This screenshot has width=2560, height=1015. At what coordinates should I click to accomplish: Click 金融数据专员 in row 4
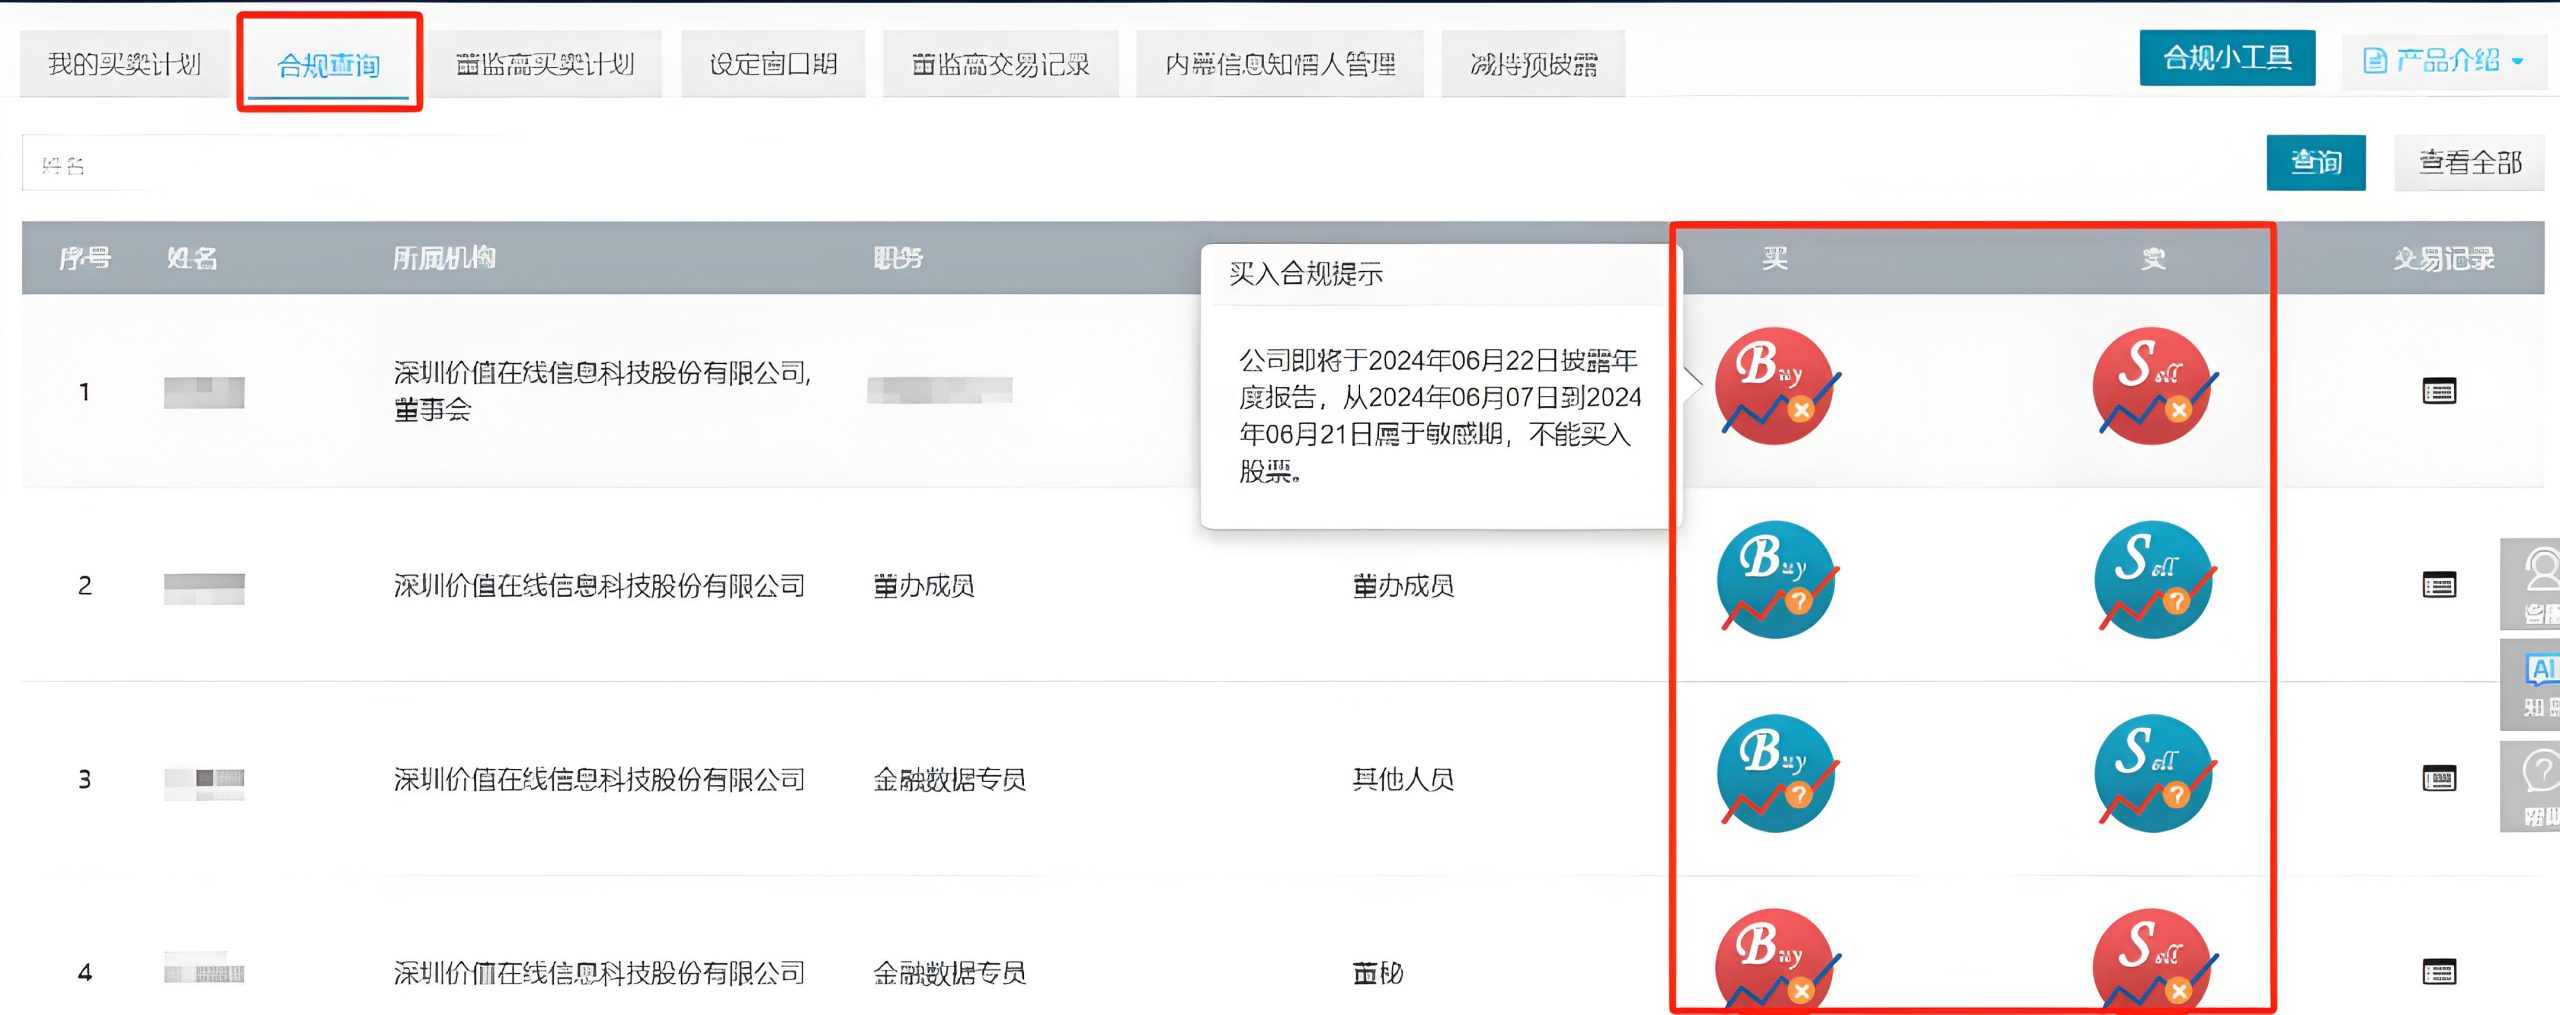[x=950, y=973]
